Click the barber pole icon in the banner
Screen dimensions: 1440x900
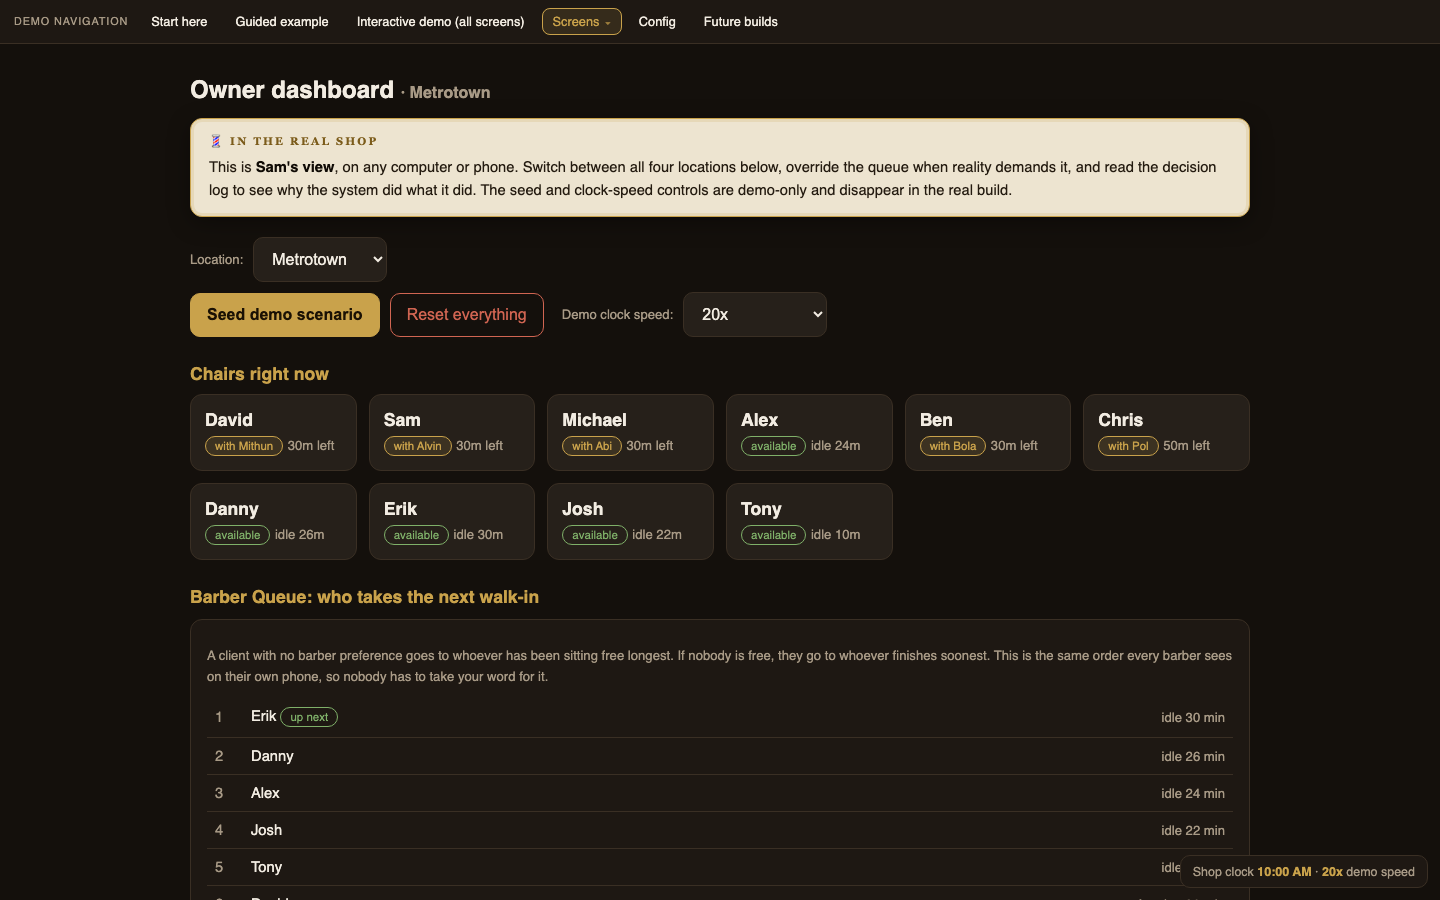pos(216,141)
